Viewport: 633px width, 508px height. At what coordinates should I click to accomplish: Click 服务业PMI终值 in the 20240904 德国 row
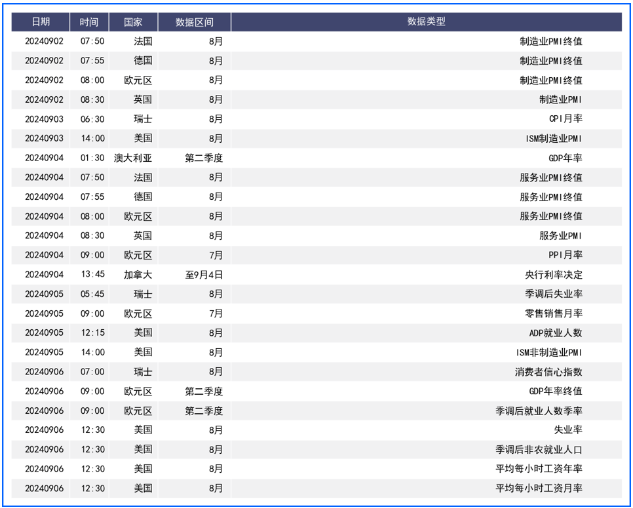(x=551, y=197)
